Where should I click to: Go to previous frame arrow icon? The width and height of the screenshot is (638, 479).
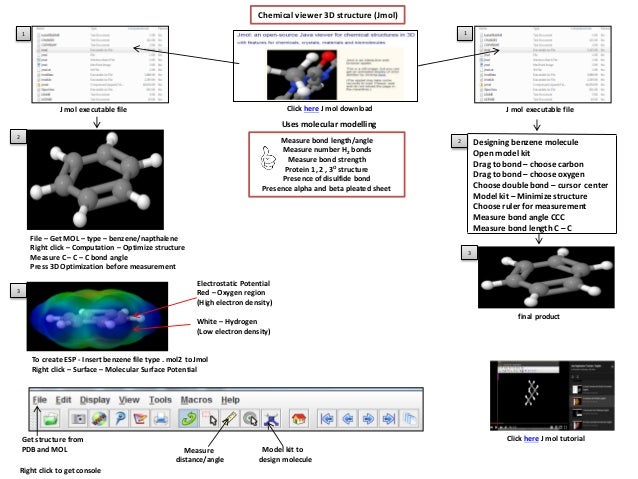(x=347, y=418)
